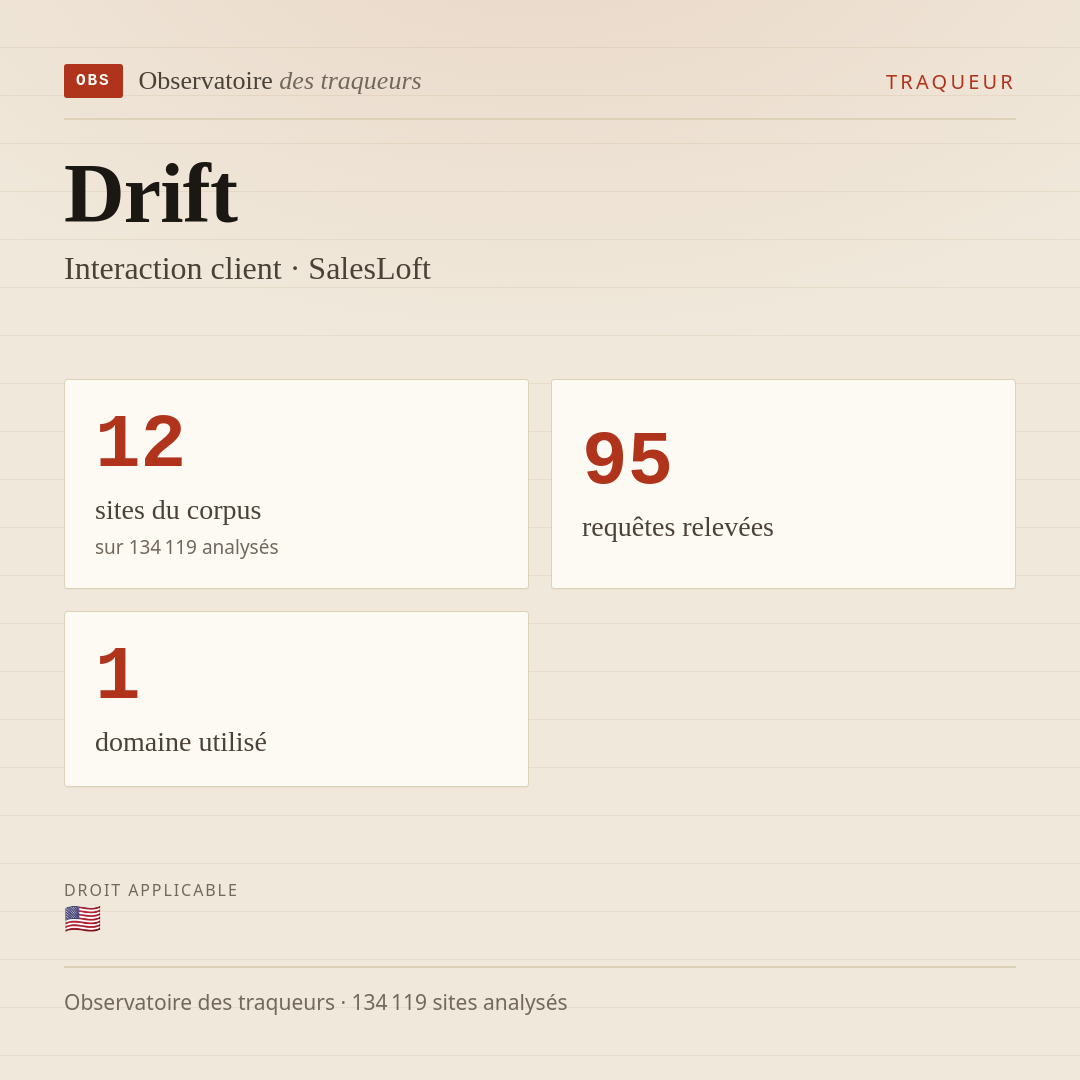The image size is (1080, 1080).
Task: Select the Interaction client · SalesLoft subtitle
Action: (x=247, y=269)
